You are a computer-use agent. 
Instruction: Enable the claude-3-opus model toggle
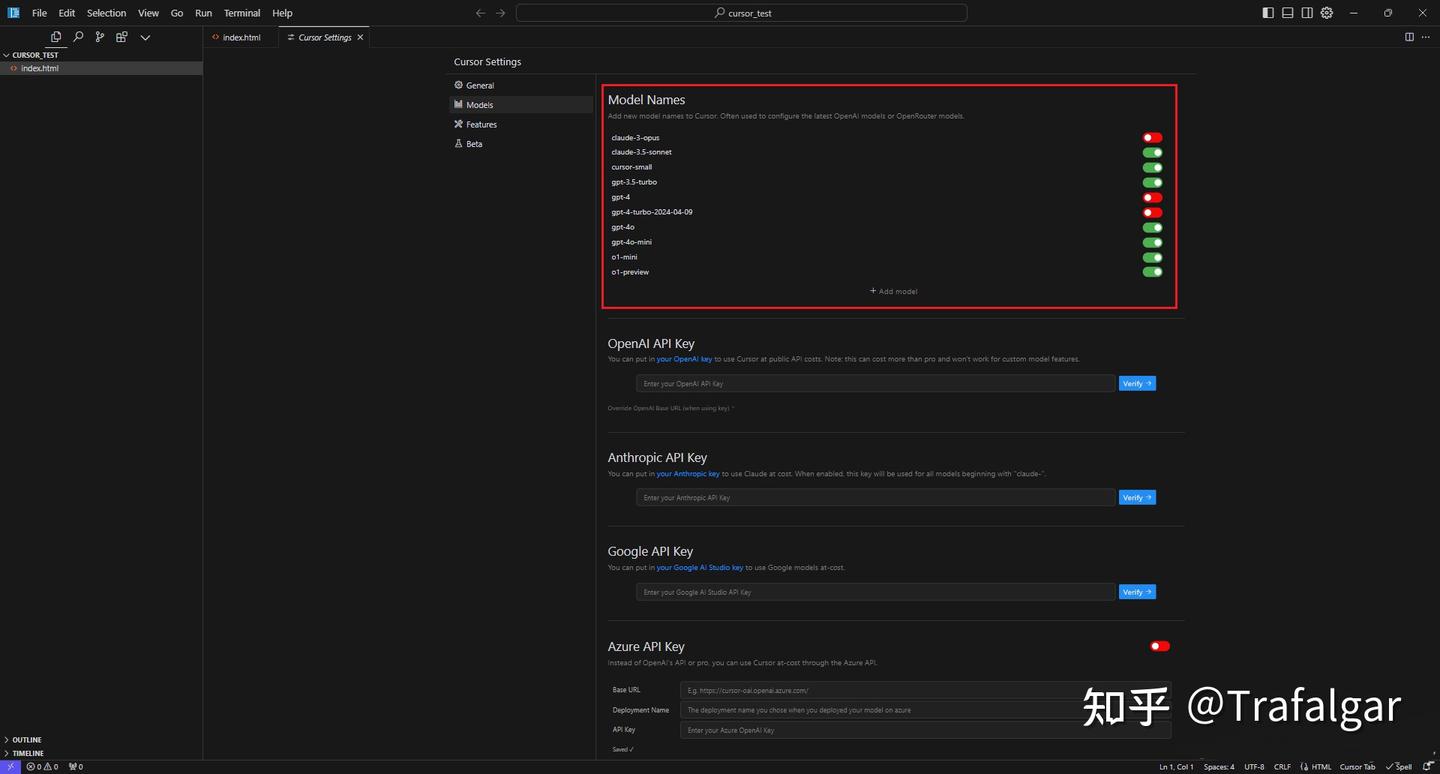tap(1152, 138)
